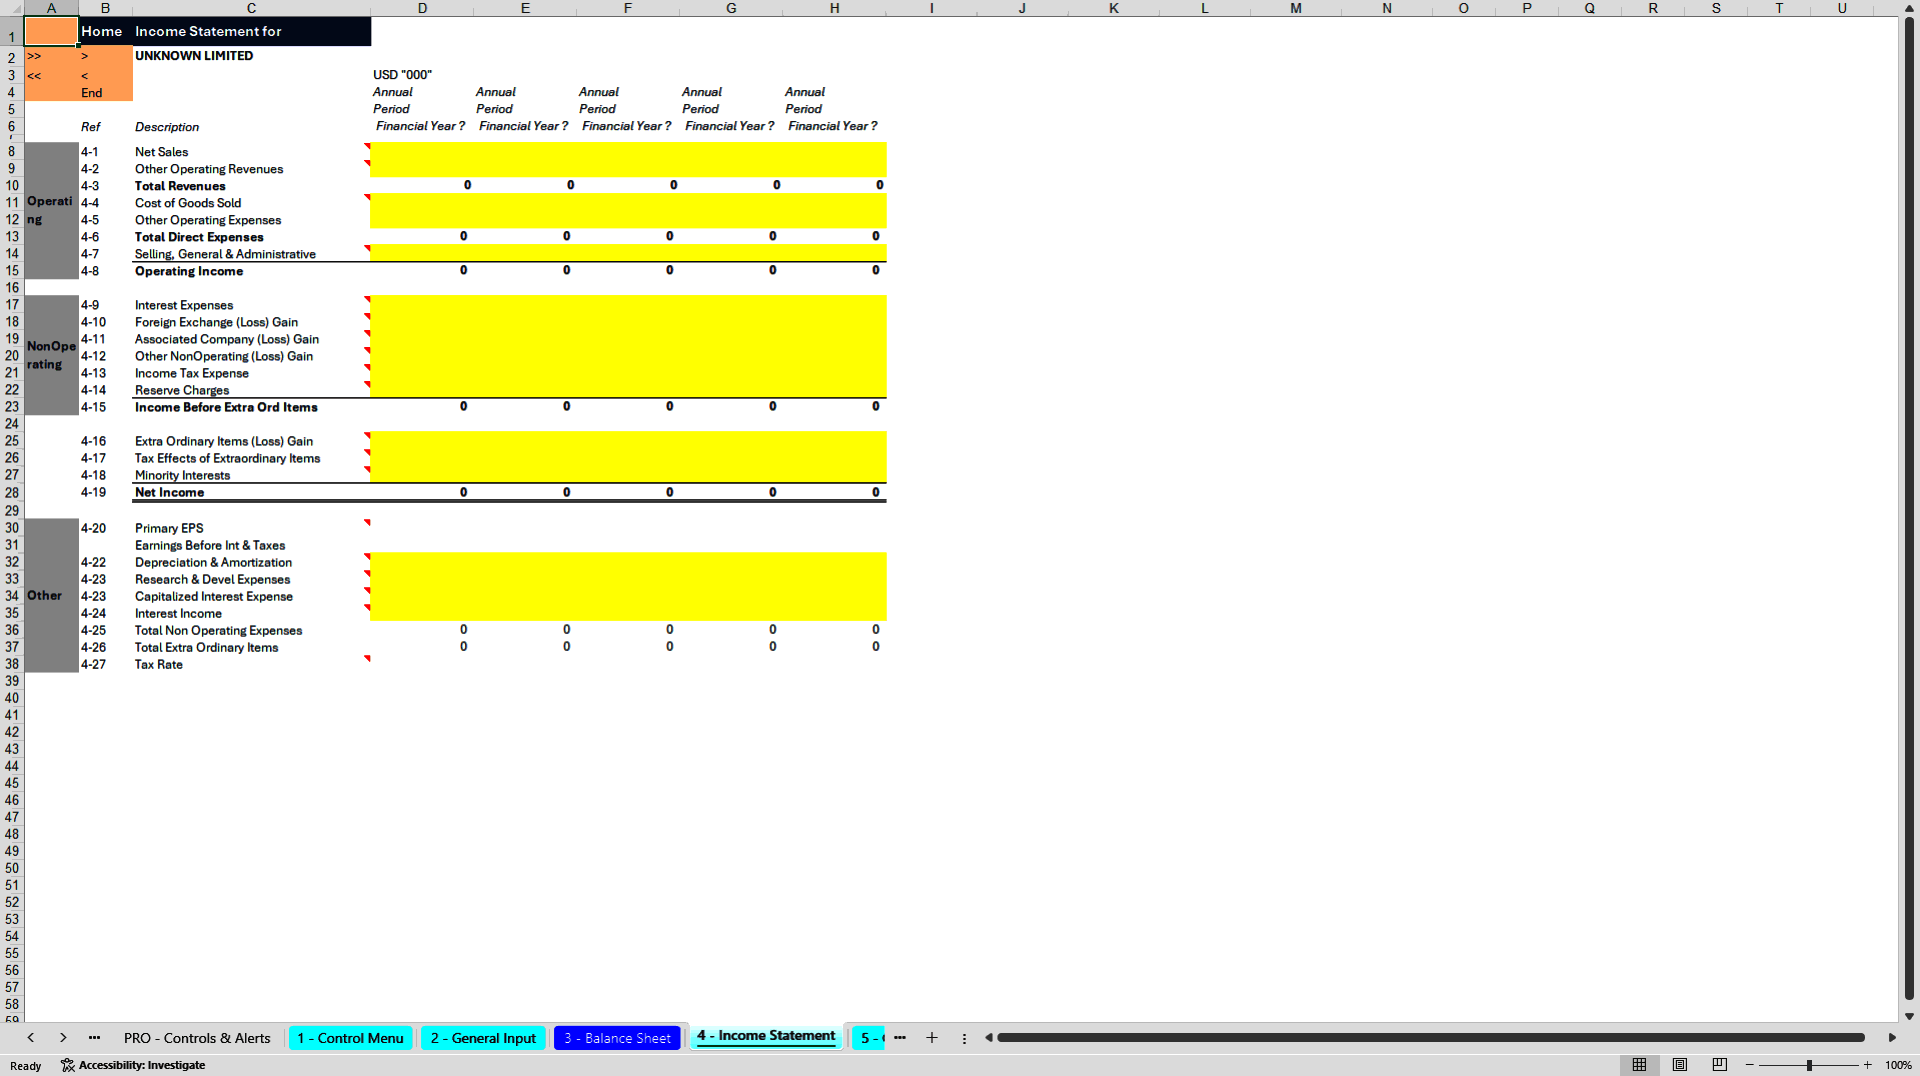Open more sheets ellipsis after tab 5

pyautogui.click(x=900, y=1038)
